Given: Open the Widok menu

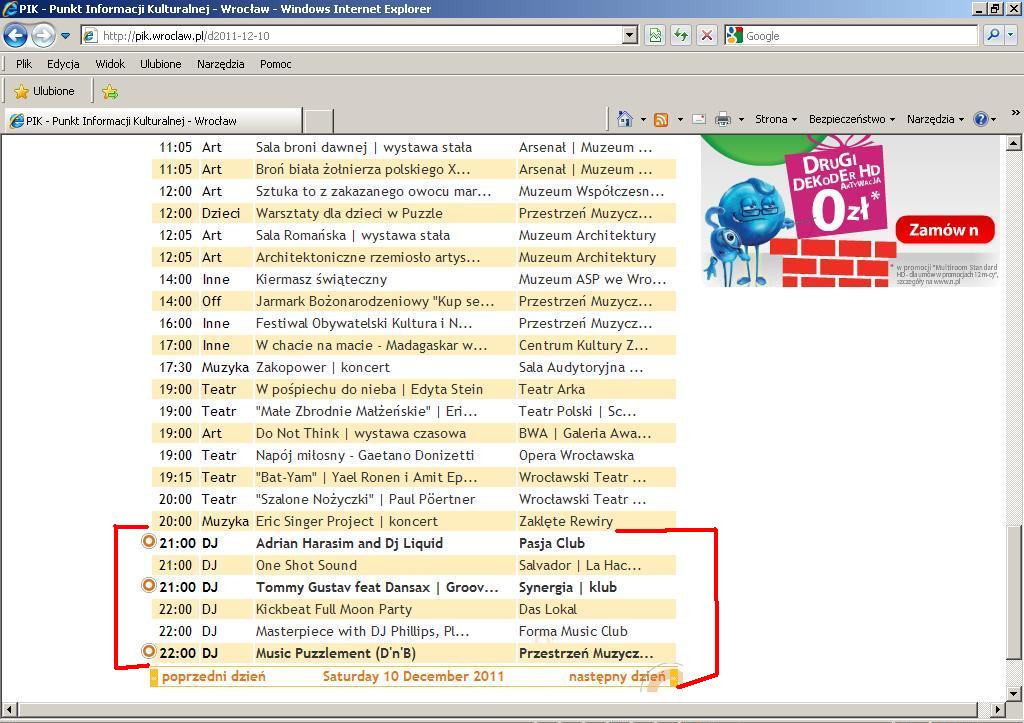Looking at the screenshot, I should pos(110,64).
